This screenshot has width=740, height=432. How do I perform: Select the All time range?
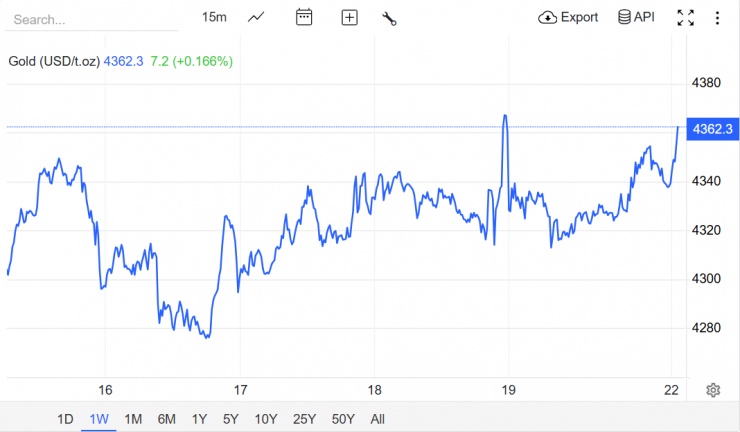click(377, 419)
